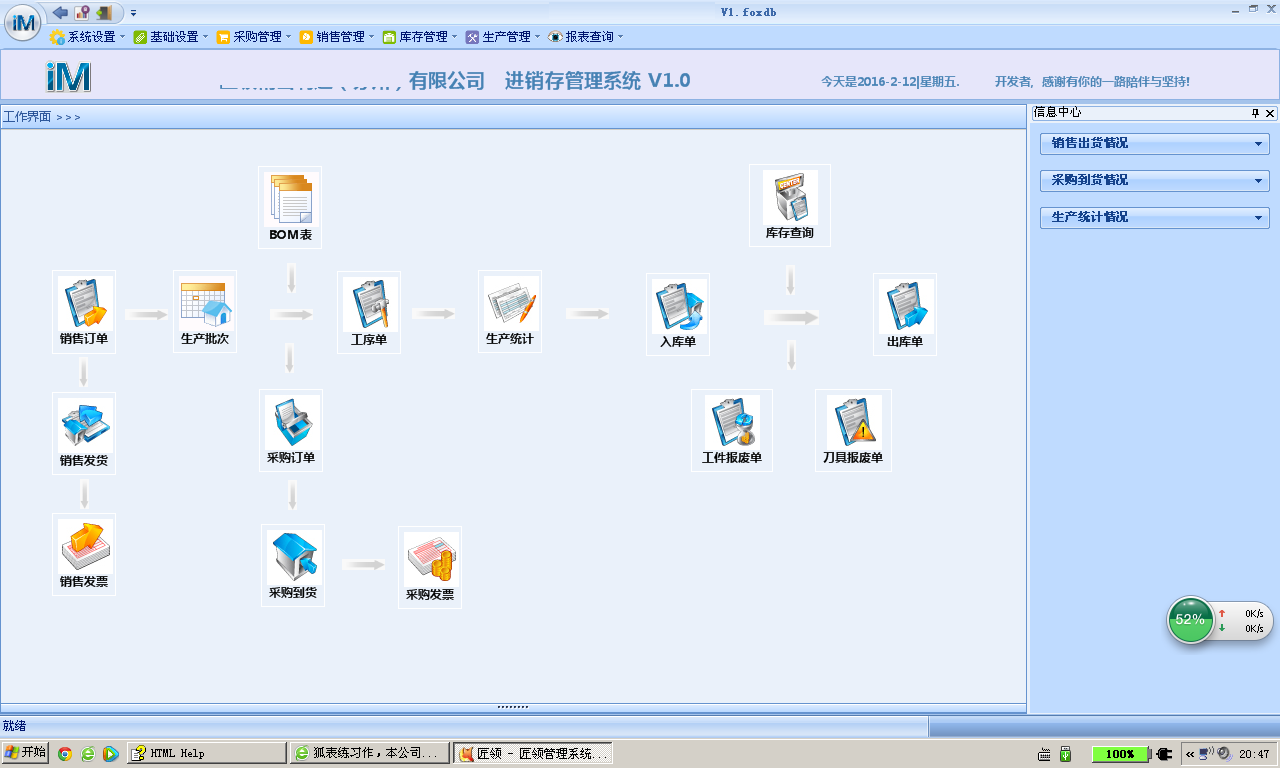The image size is (1280, 768).
Task: Open the 销售订单 sales order icon
Action: [x=84, y=305]
